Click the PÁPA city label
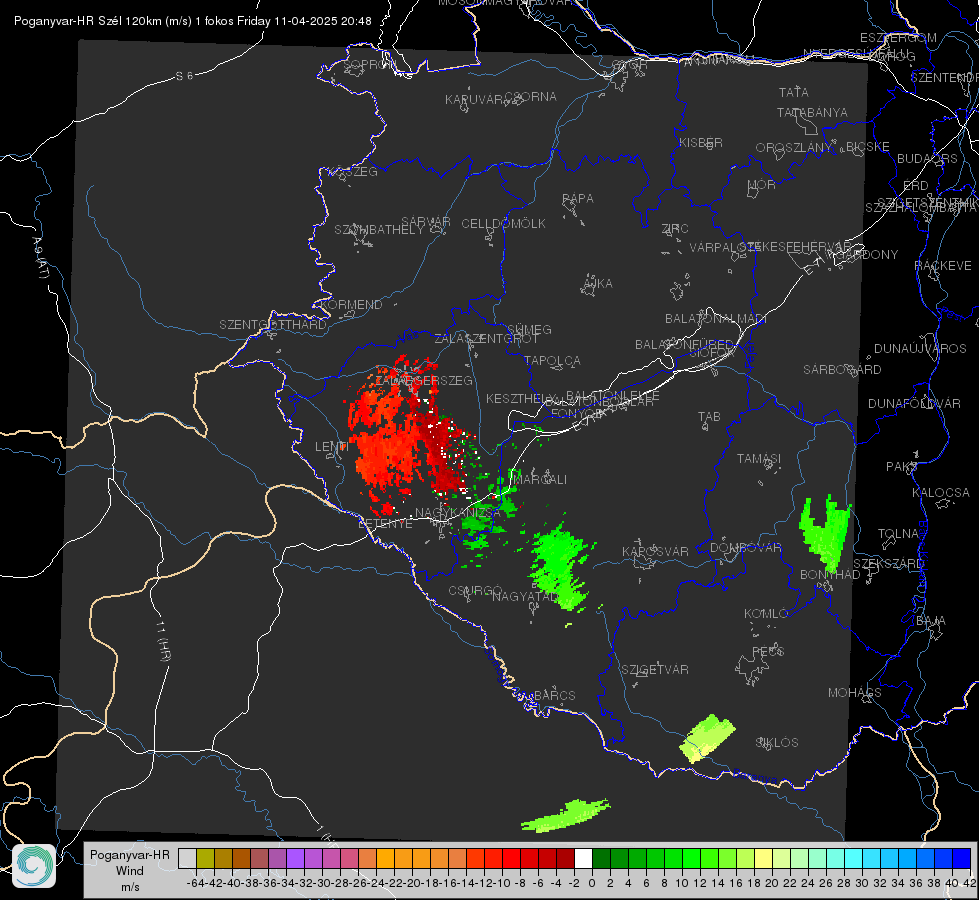This screenshot has width=979, height=900. [x=578, y=198]
